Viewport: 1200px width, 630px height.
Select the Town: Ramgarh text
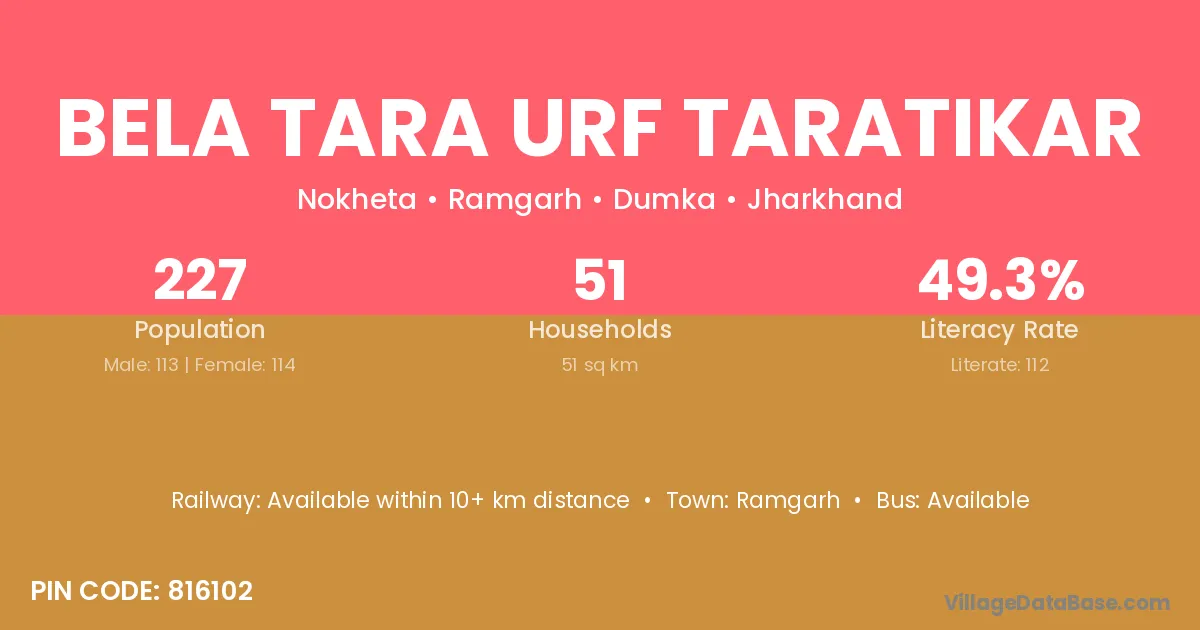click(x=753, y=500)
